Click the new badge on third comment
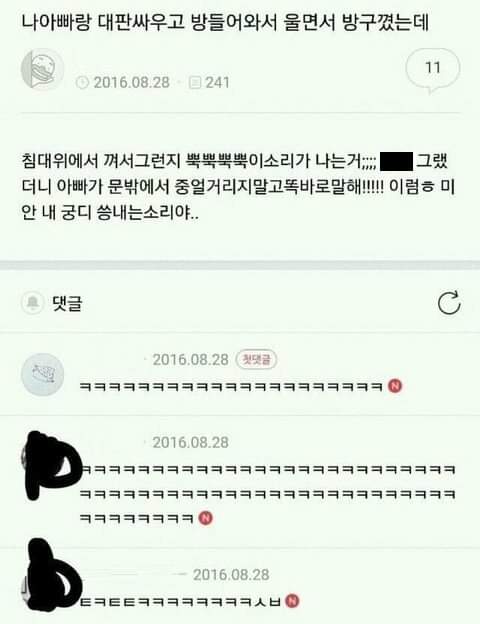 click(x=293, y=601)
